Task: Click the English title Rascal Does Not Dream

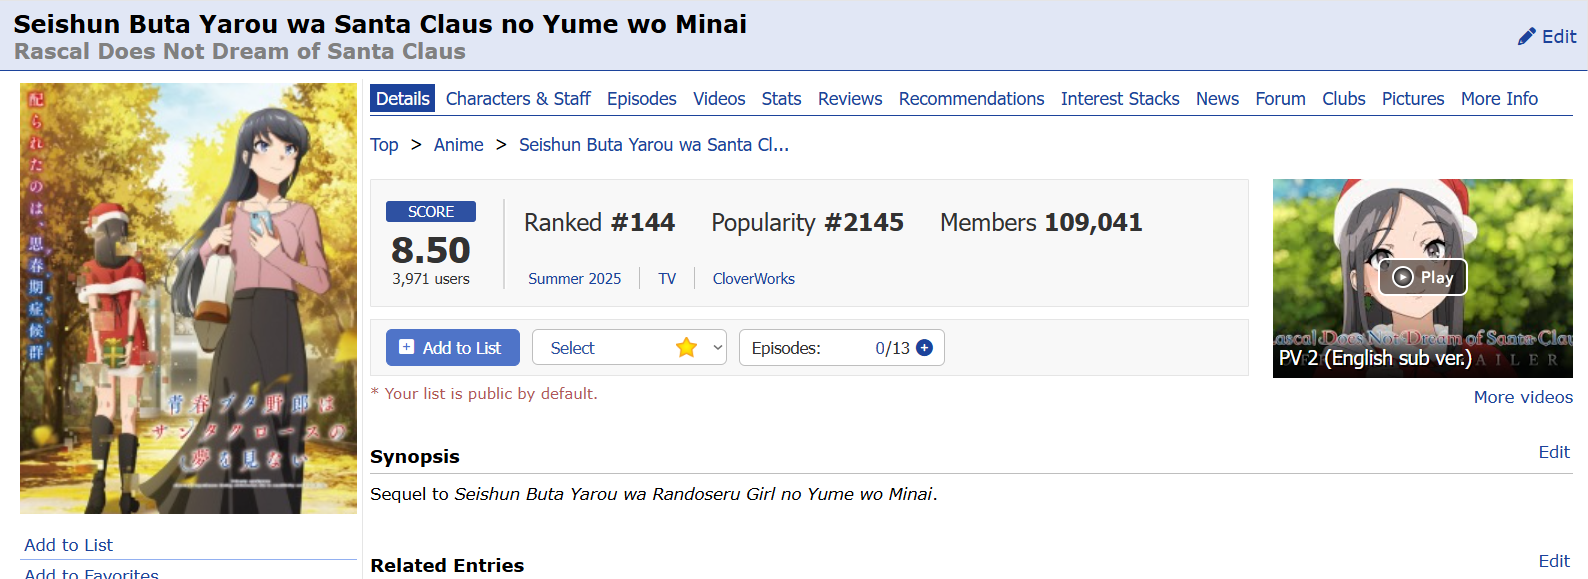Action: tap(240, 51)
